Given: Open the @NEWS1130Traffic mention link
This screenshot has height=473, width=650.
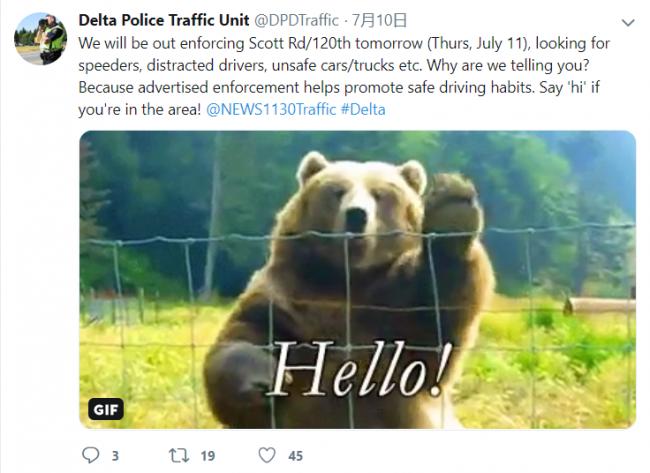Looking at the screenshot, I should (271, 109).
